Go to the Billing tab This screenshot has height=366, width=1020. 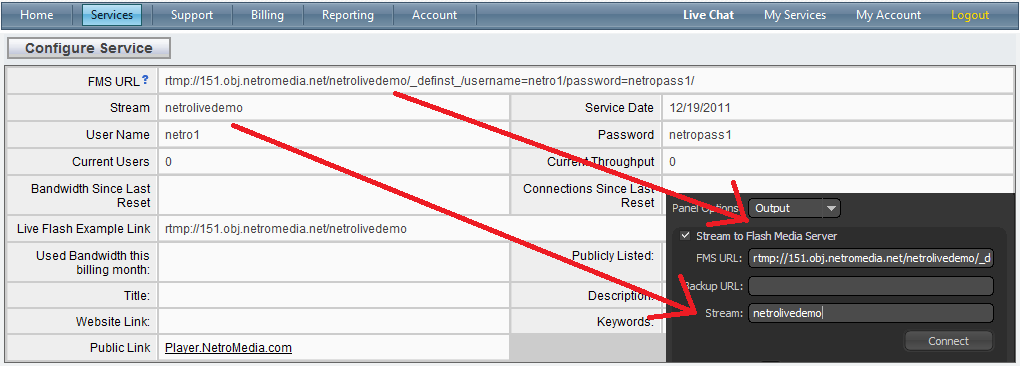pos(267,15)
